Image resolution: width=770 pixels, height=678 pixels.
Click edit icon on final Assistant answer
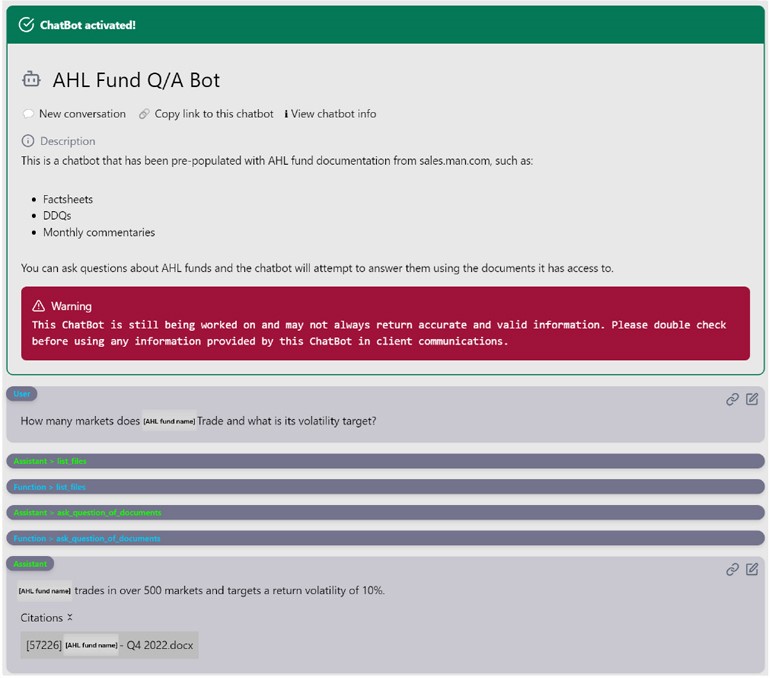pos(751,569)
